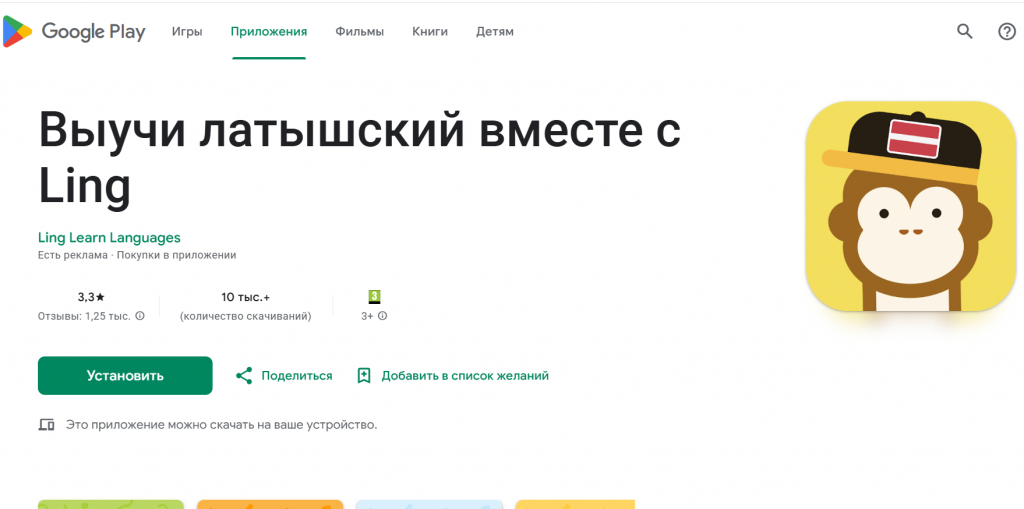Click the yellow screenshot thumbnail
Image resolution: width=1024 pixels, height=509 pixels.
pos(575,504)
